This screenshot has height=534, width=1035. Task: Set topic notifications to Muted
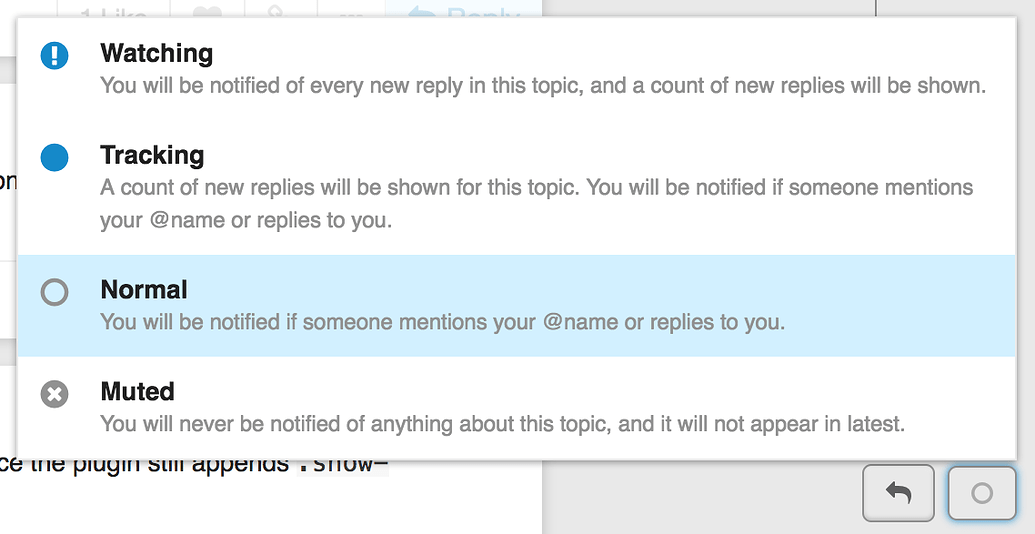(x=138, y=391)
